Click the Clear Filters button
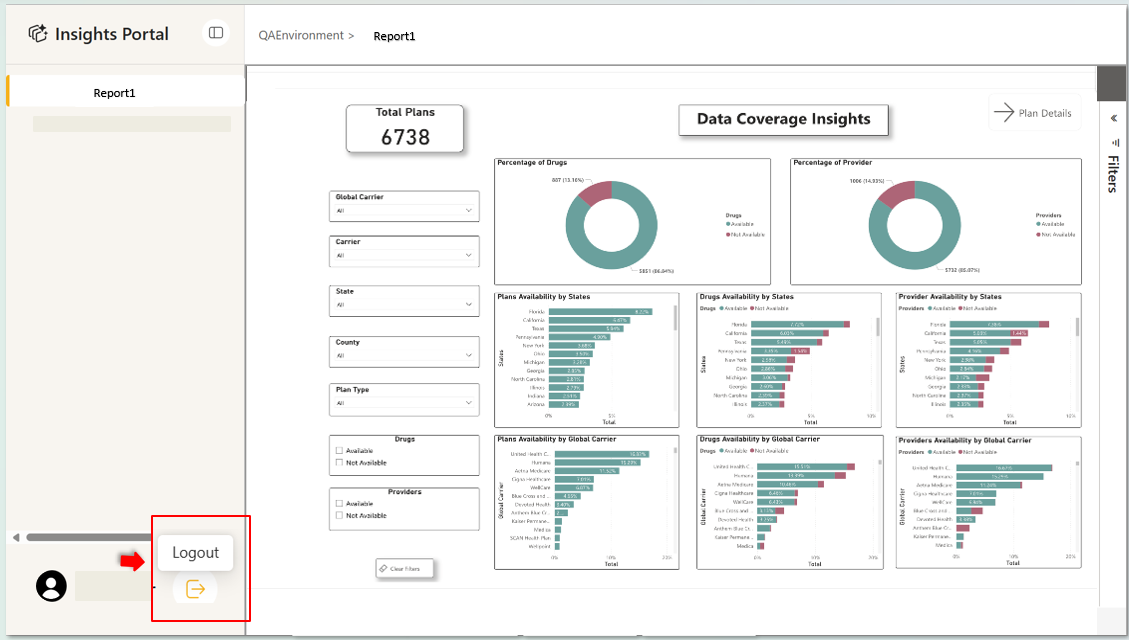Viewport: 1129px width, 640px height. pos(405,569)
